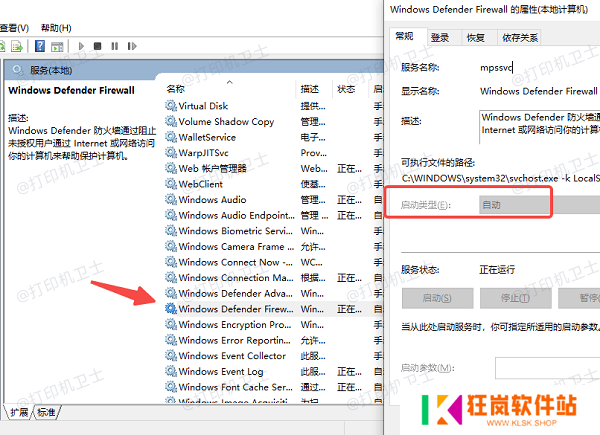Click the blue help question-mark icon
Viewport: 600px width, 435px height.
click(40, 46)
